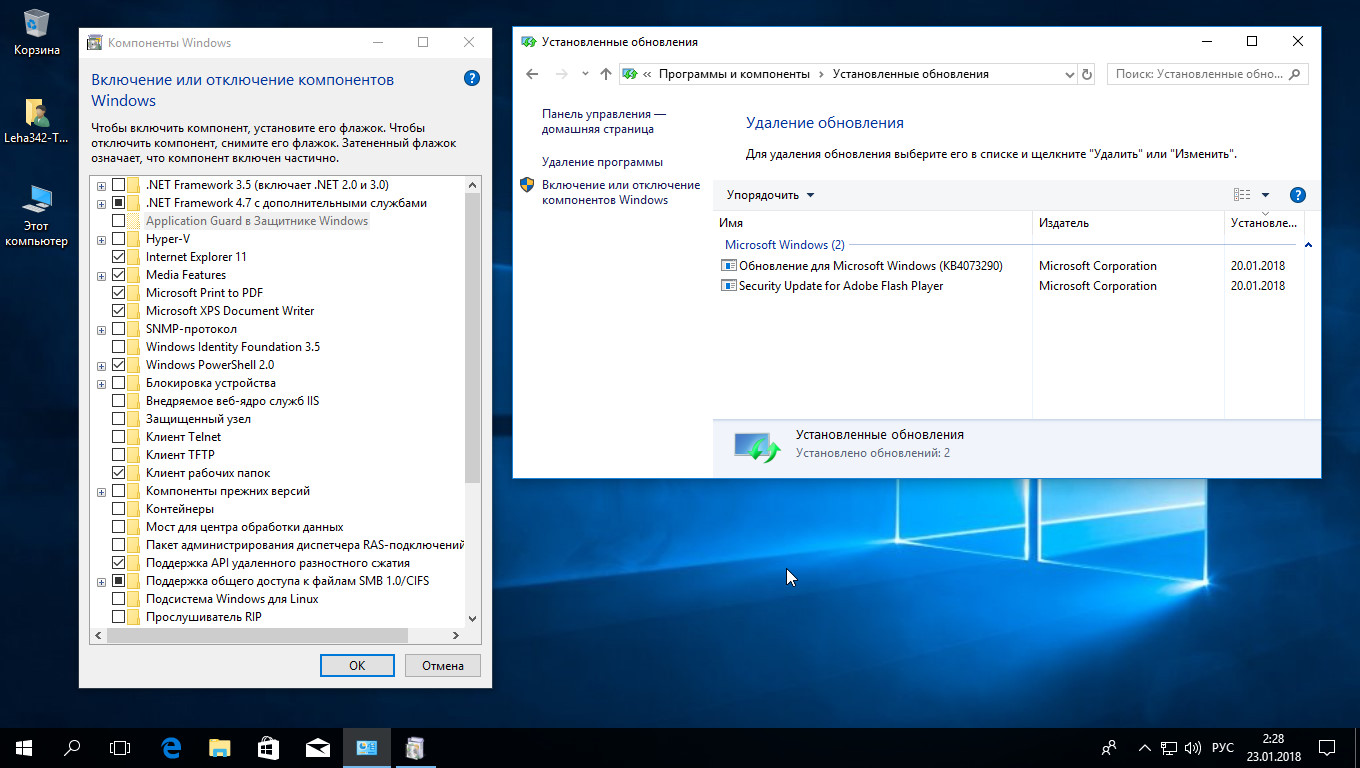
Task: Open Microsoft Edge from the taskbar
Action: pos(171,747)
